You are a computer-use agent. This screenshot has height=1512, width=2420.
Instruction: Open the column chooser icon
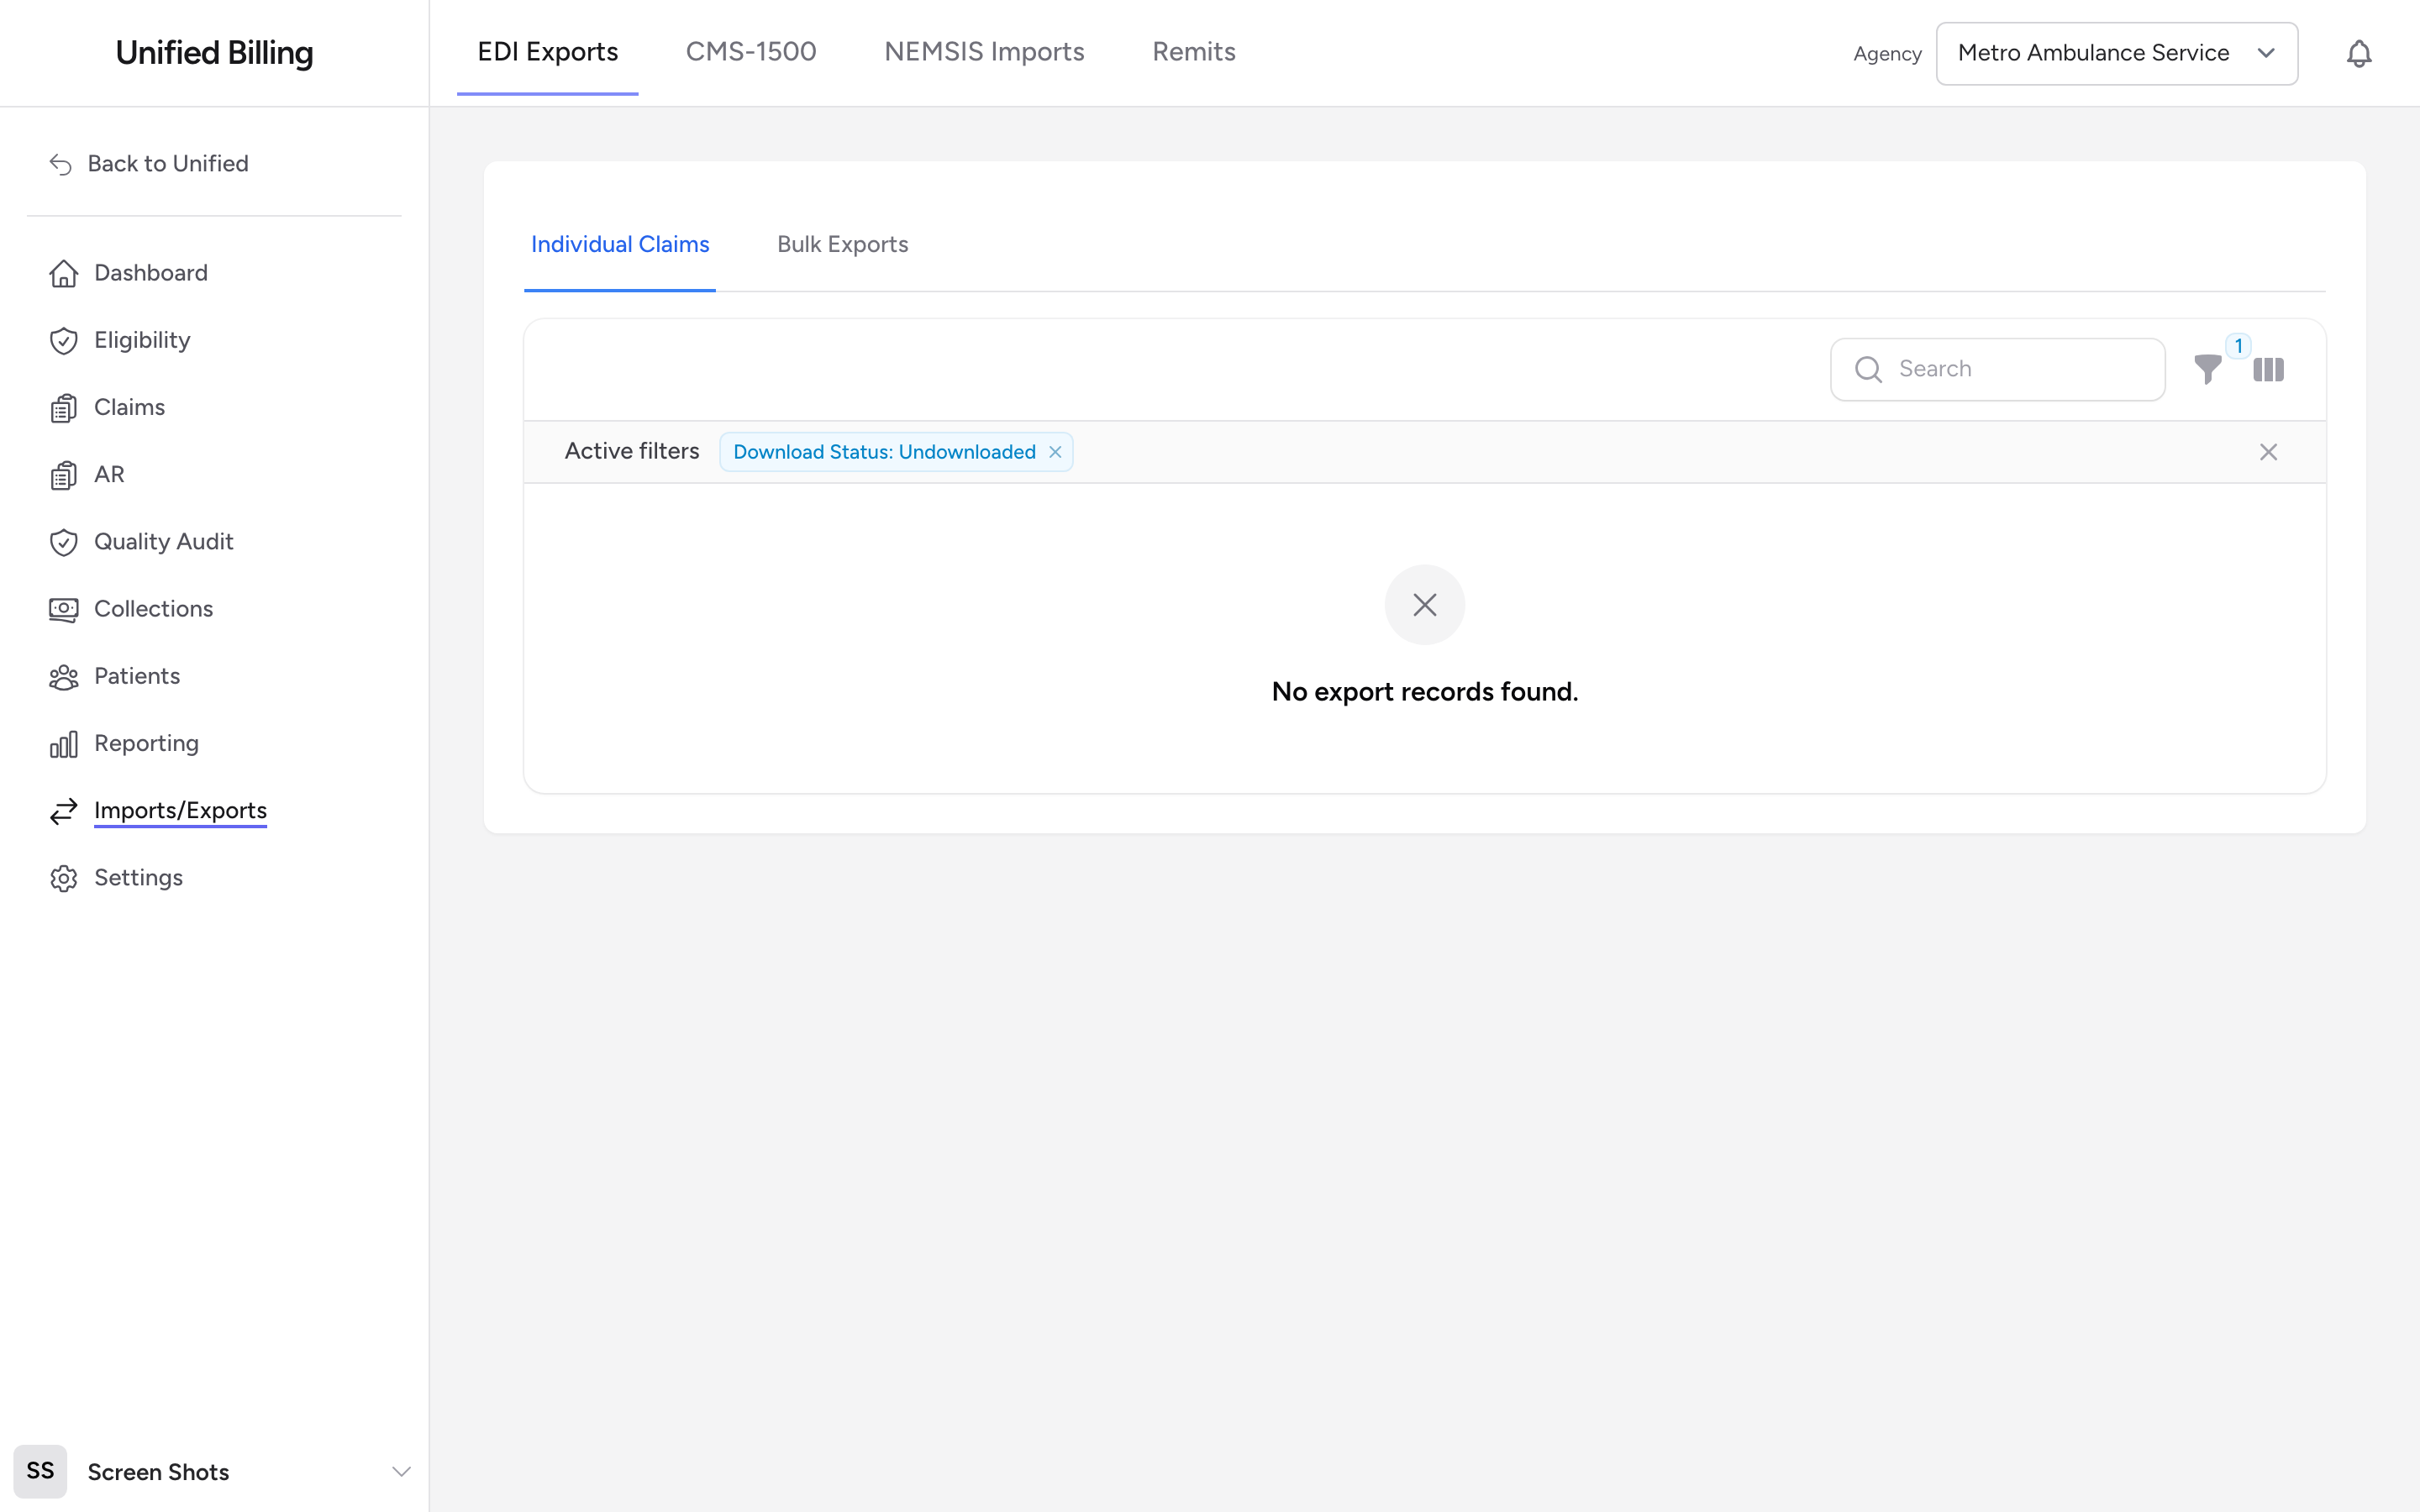(x=2268, y=370)
